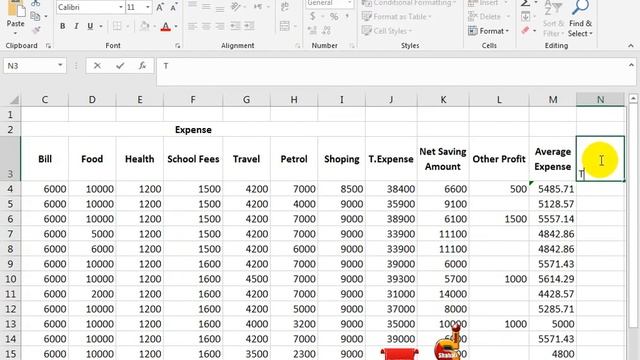Collapse the ribbon with the chevron

click(x=631, y=46)
